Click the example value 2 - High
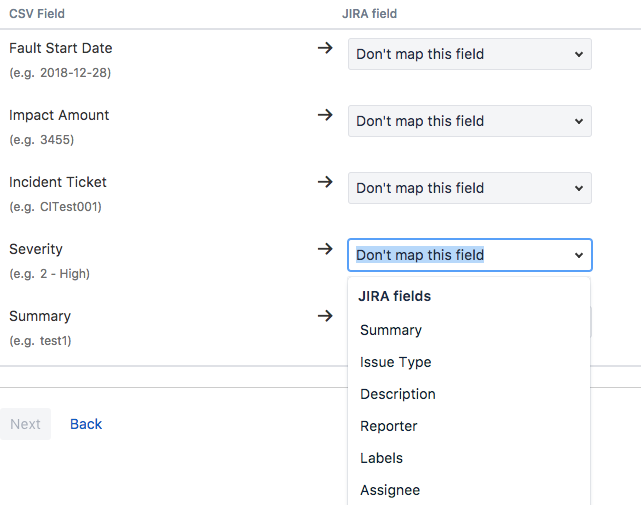Screen dimensions: 641x505 pyautogui.click(x=63, y=274)
